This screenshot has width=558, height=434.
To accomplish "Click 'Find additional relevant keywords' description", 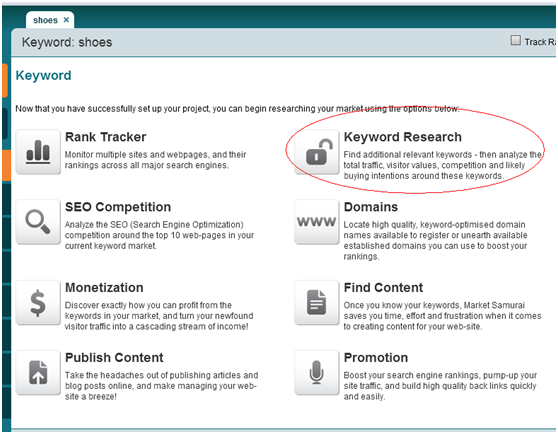I will tap(442, 165).
